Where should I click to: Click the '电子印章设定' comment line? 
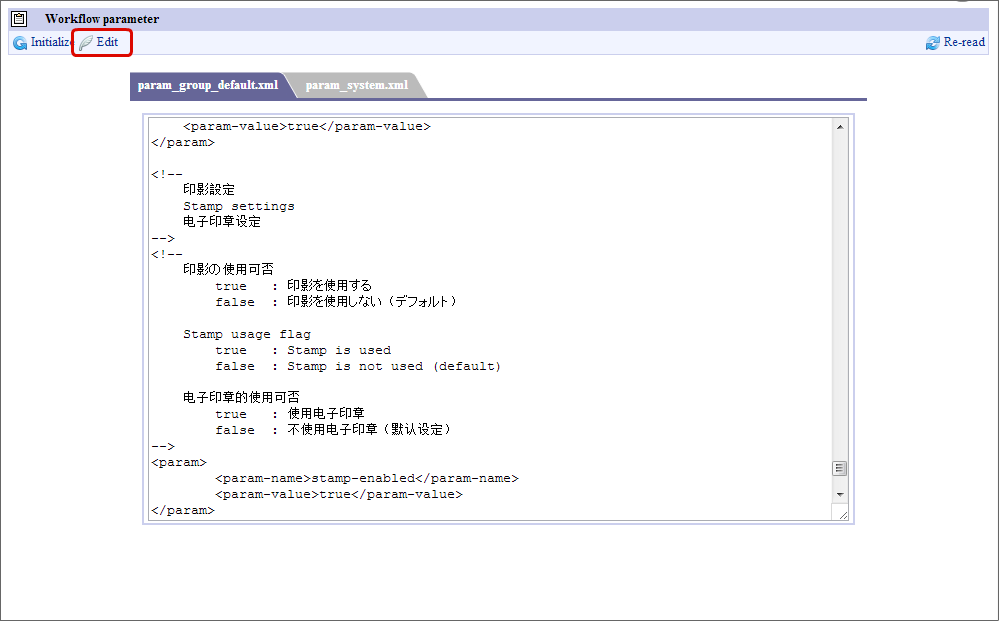pos(222,222)
